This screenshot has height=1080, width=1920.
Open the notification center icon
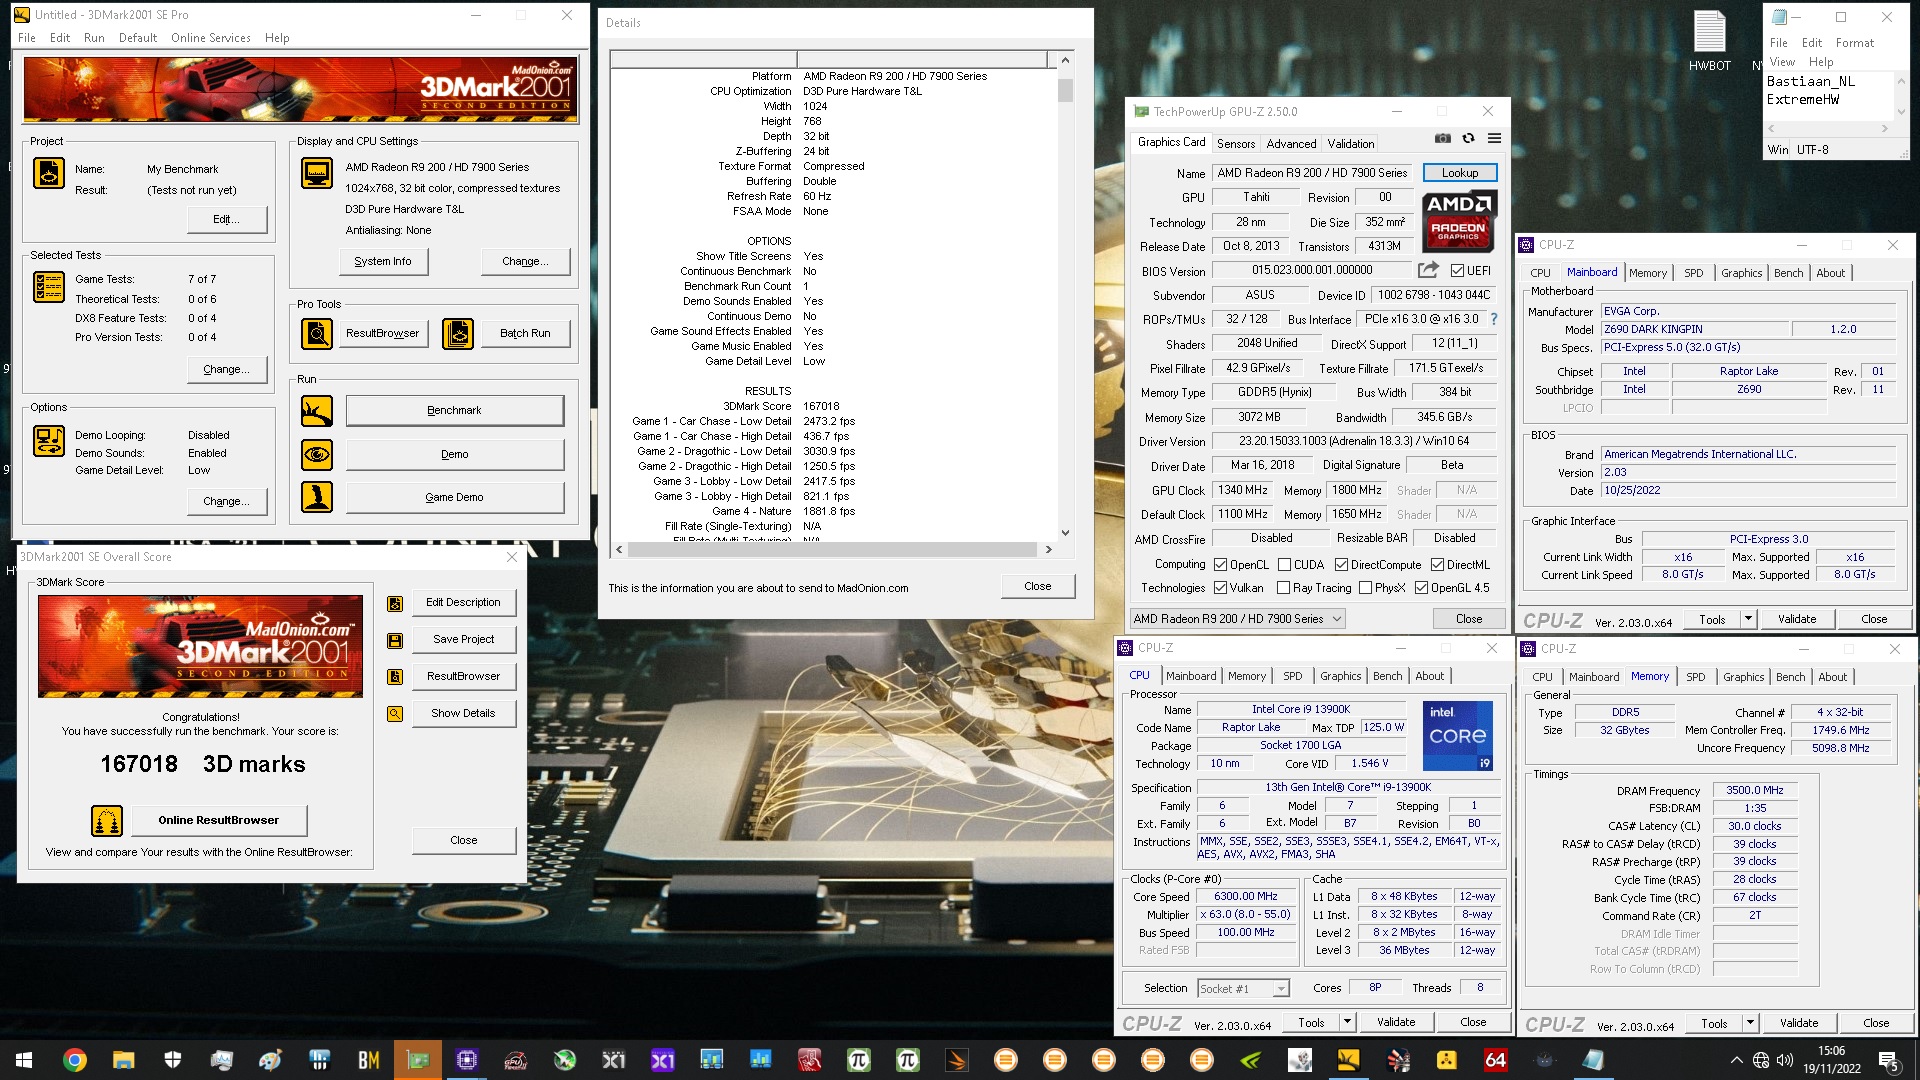[1889, 1060]
